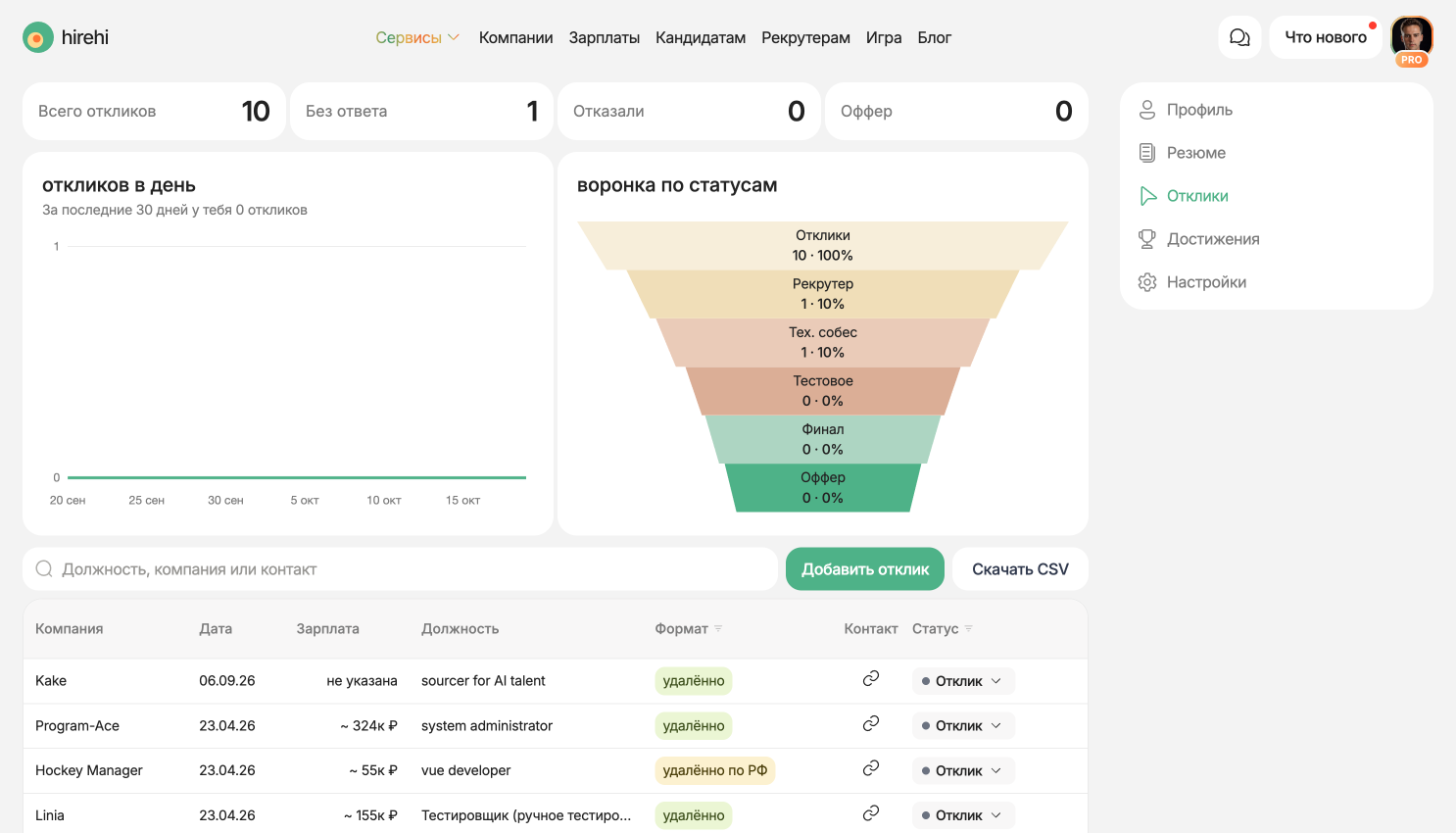
Task: Click the Профиль person icon in sidebar
Action: 1147,110
